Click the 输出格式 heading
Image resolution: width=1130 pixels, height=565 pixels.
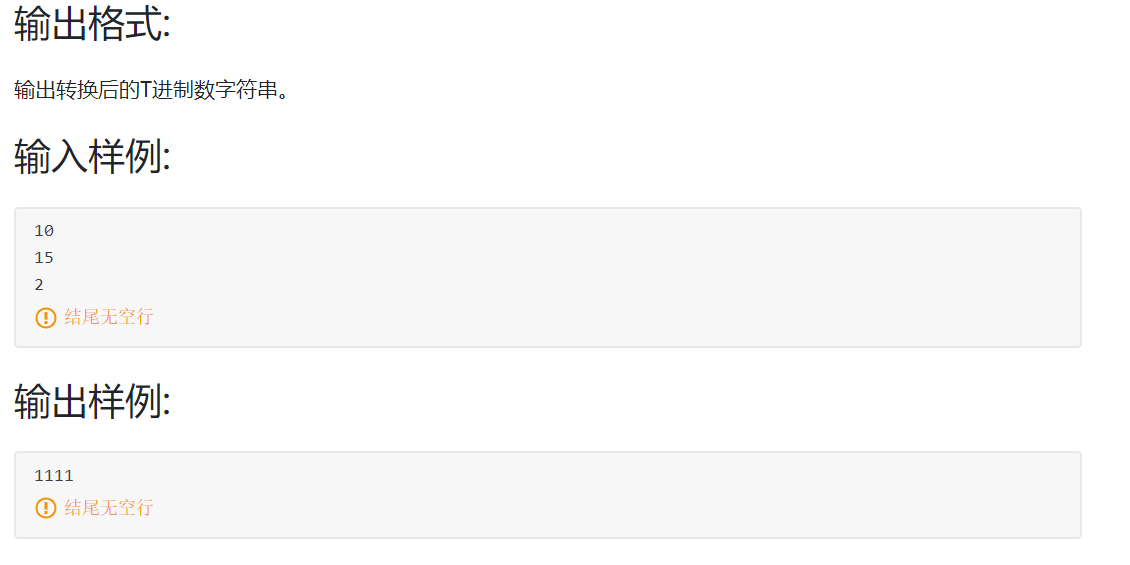tap(92, 25)
